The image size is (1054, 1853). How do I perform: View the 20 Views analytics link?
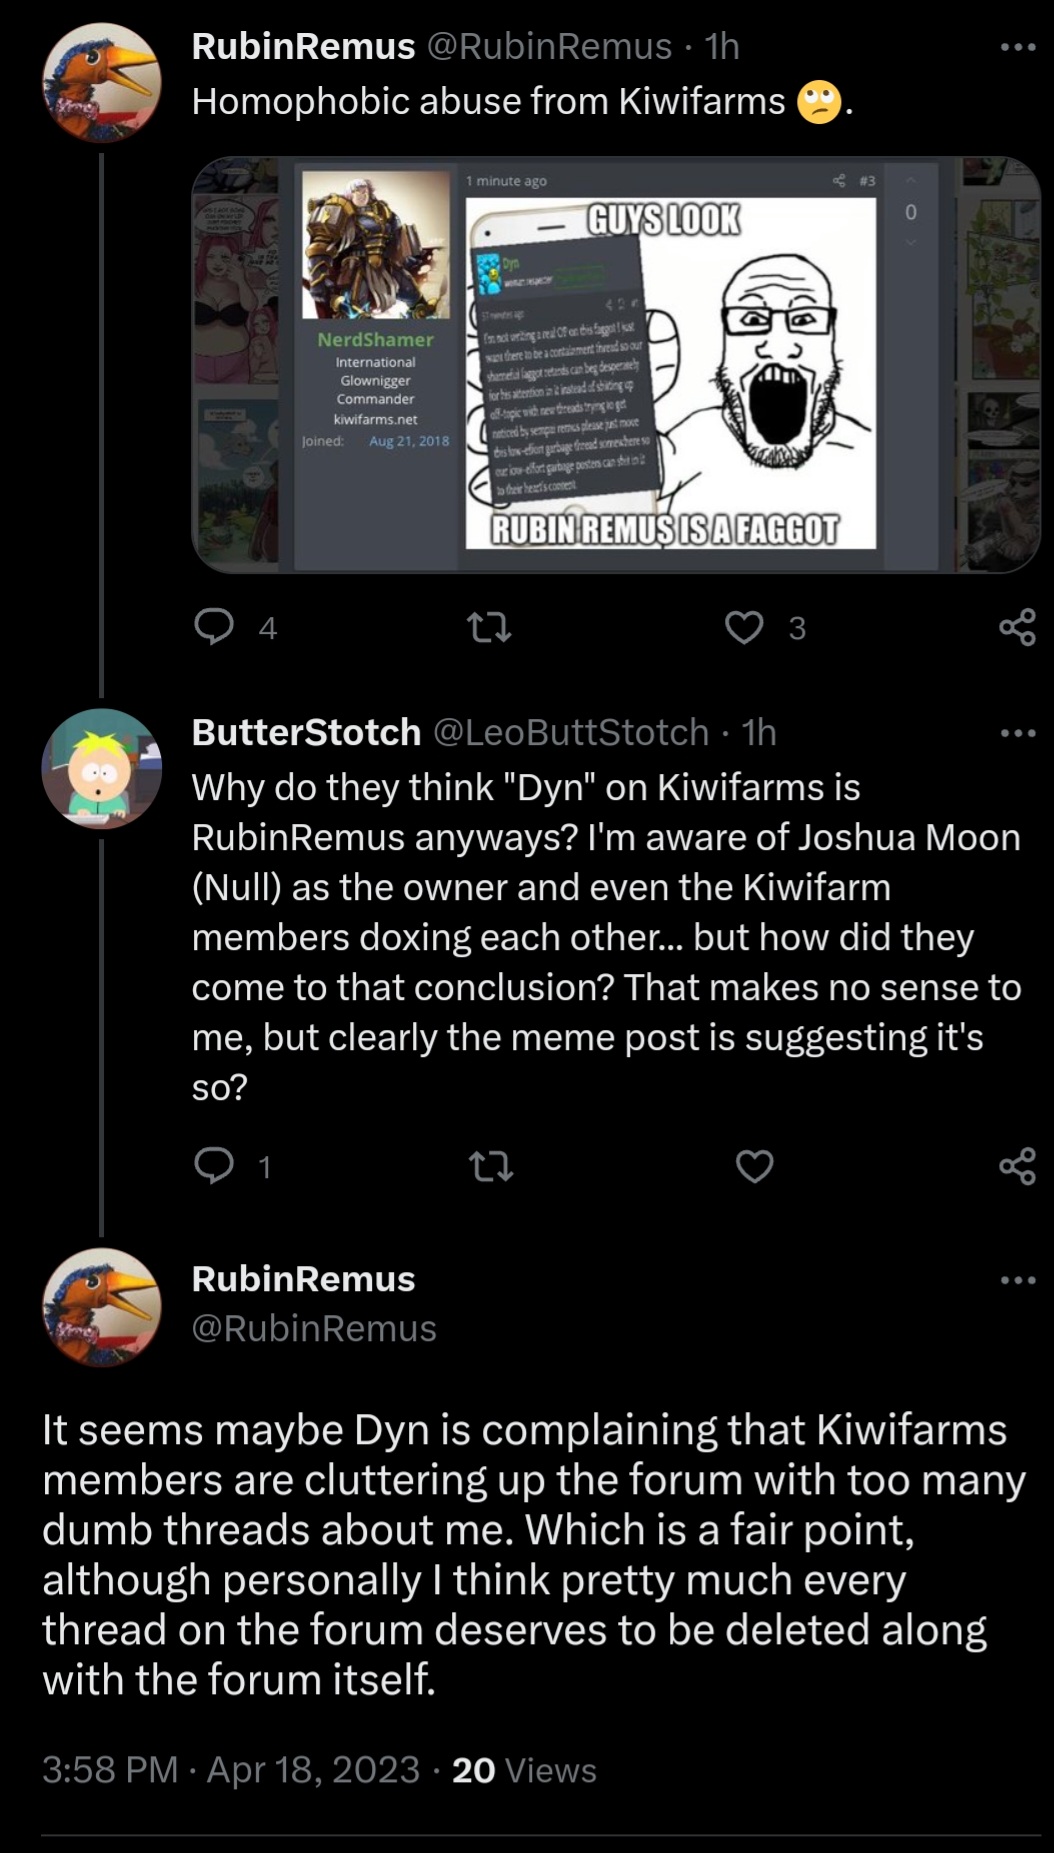pos(524,1770)
